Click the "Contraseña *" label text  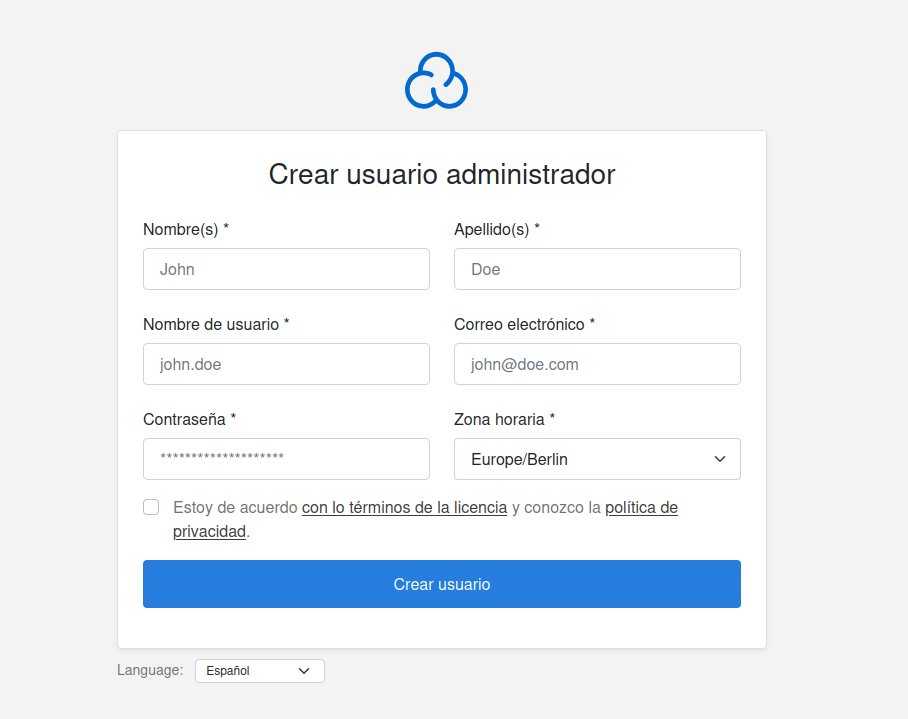pyautogui.click(x=189, y=419)
